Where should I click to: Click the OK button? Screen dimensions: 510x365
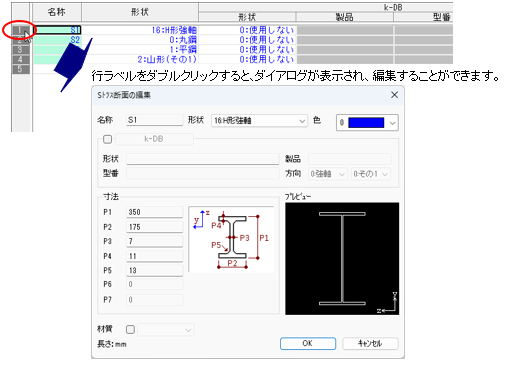308,343
